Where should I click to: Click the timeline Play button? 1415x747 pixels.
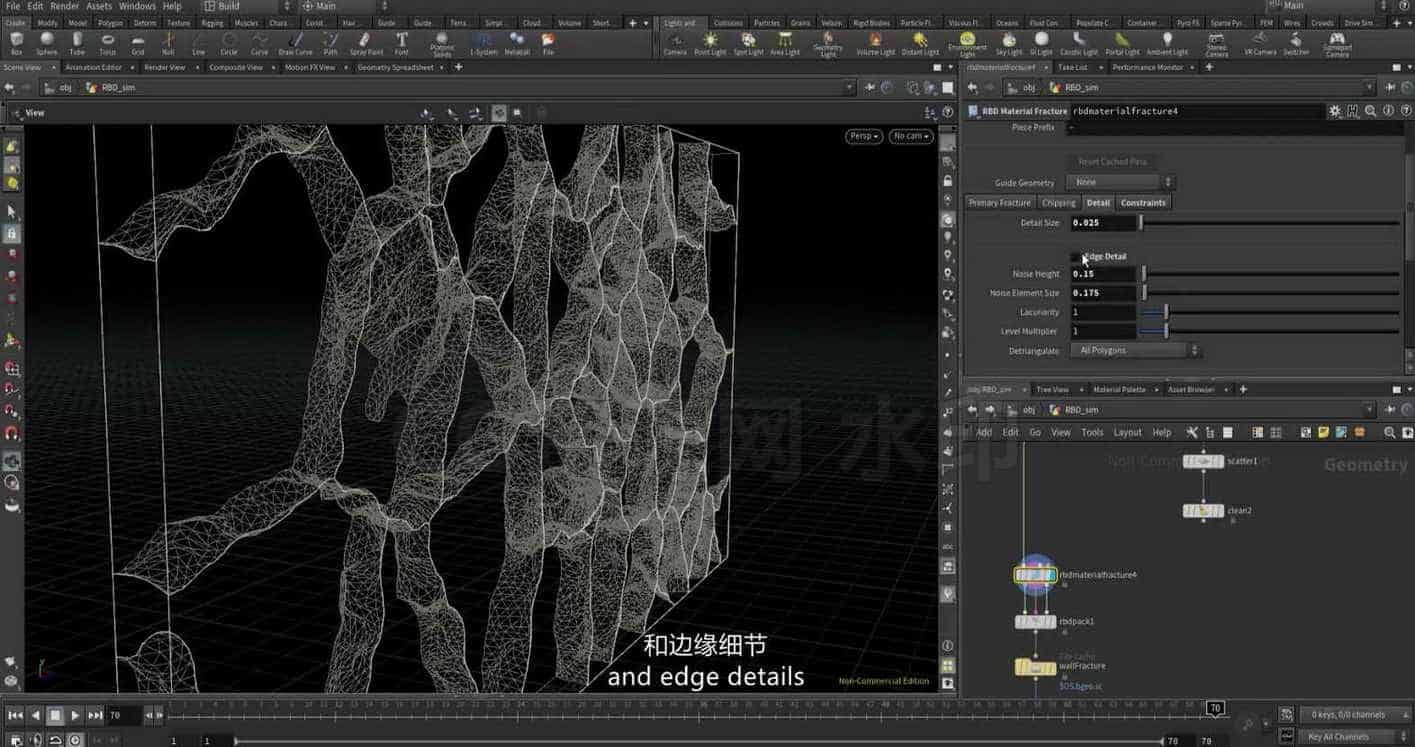coord(75,715)
